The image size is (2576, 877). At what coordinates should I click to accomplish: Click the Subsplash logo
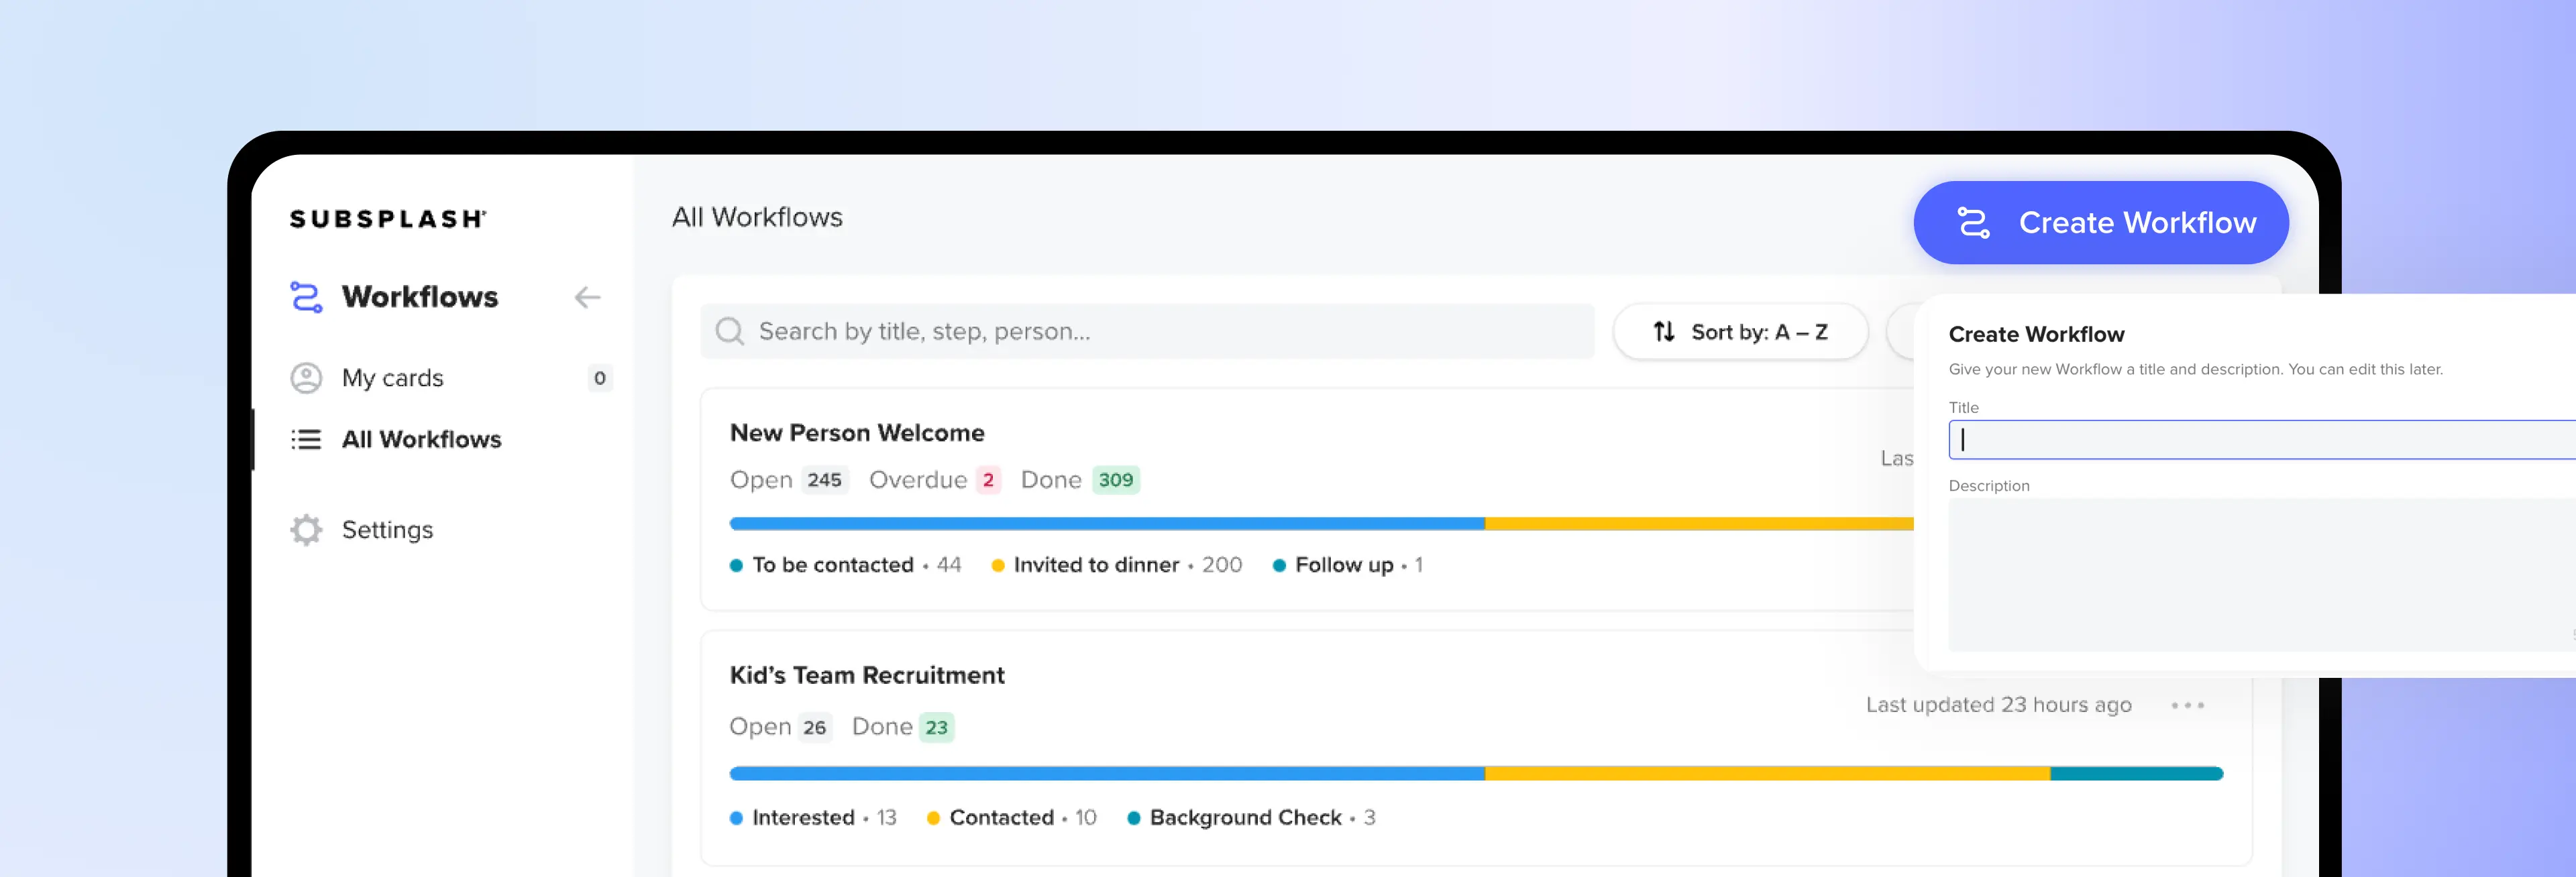(388, 219)
